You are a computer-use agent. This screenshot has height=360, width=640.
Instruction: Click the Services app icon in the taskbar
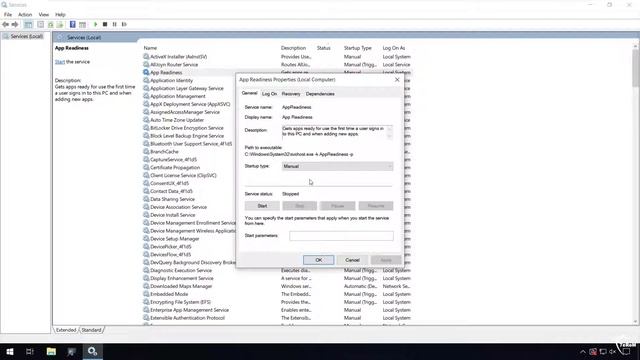coord(92,351)
